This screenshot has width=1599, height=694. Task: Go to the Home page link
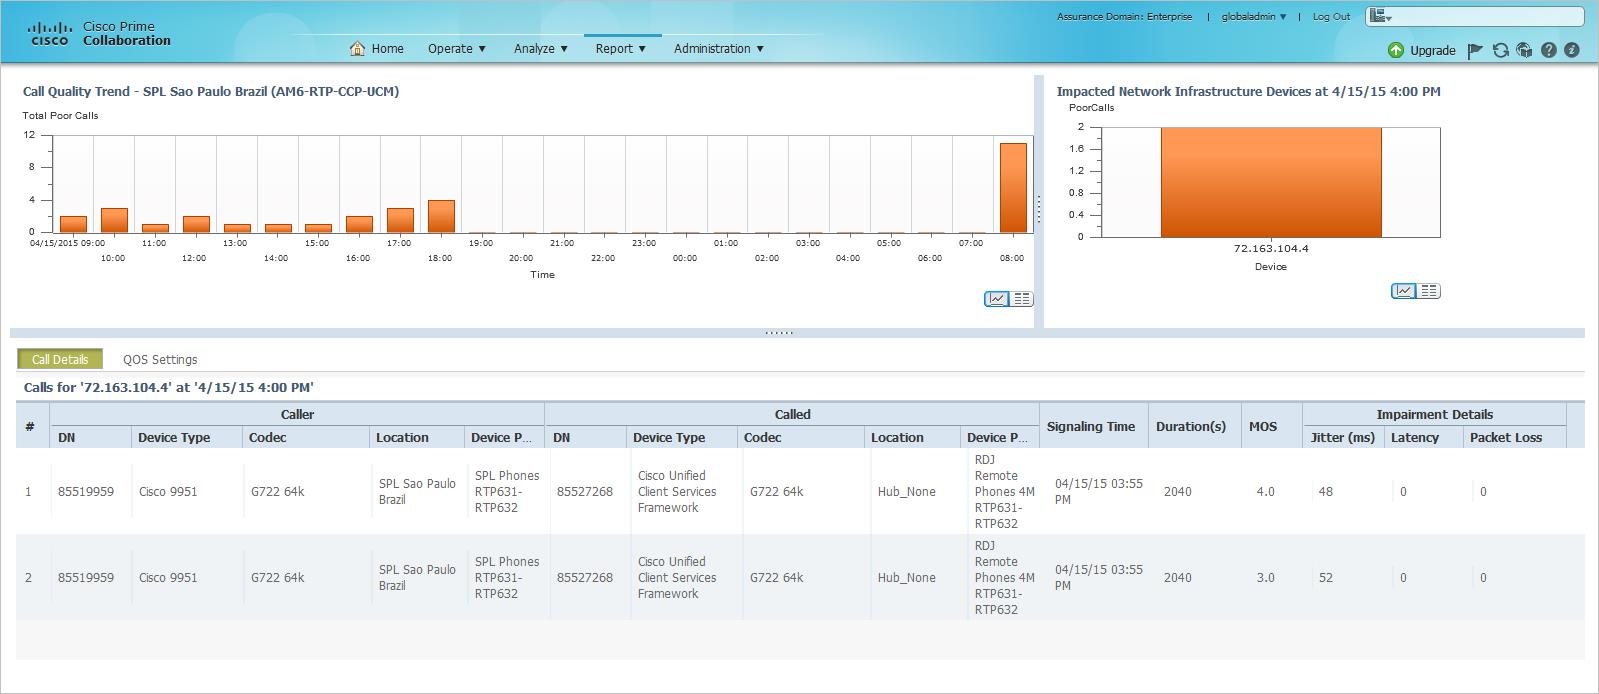[387, 48]
